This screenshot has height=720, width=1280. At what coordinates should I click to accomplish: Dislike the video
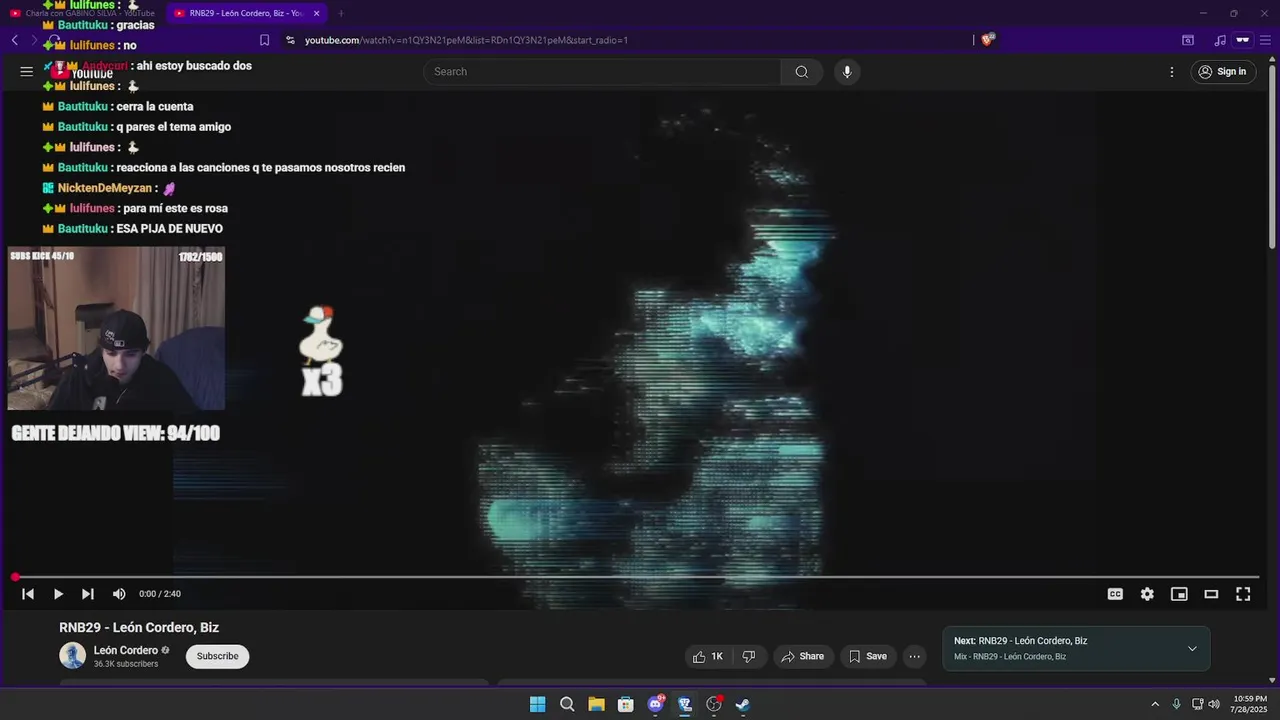[x=749, y=656]
